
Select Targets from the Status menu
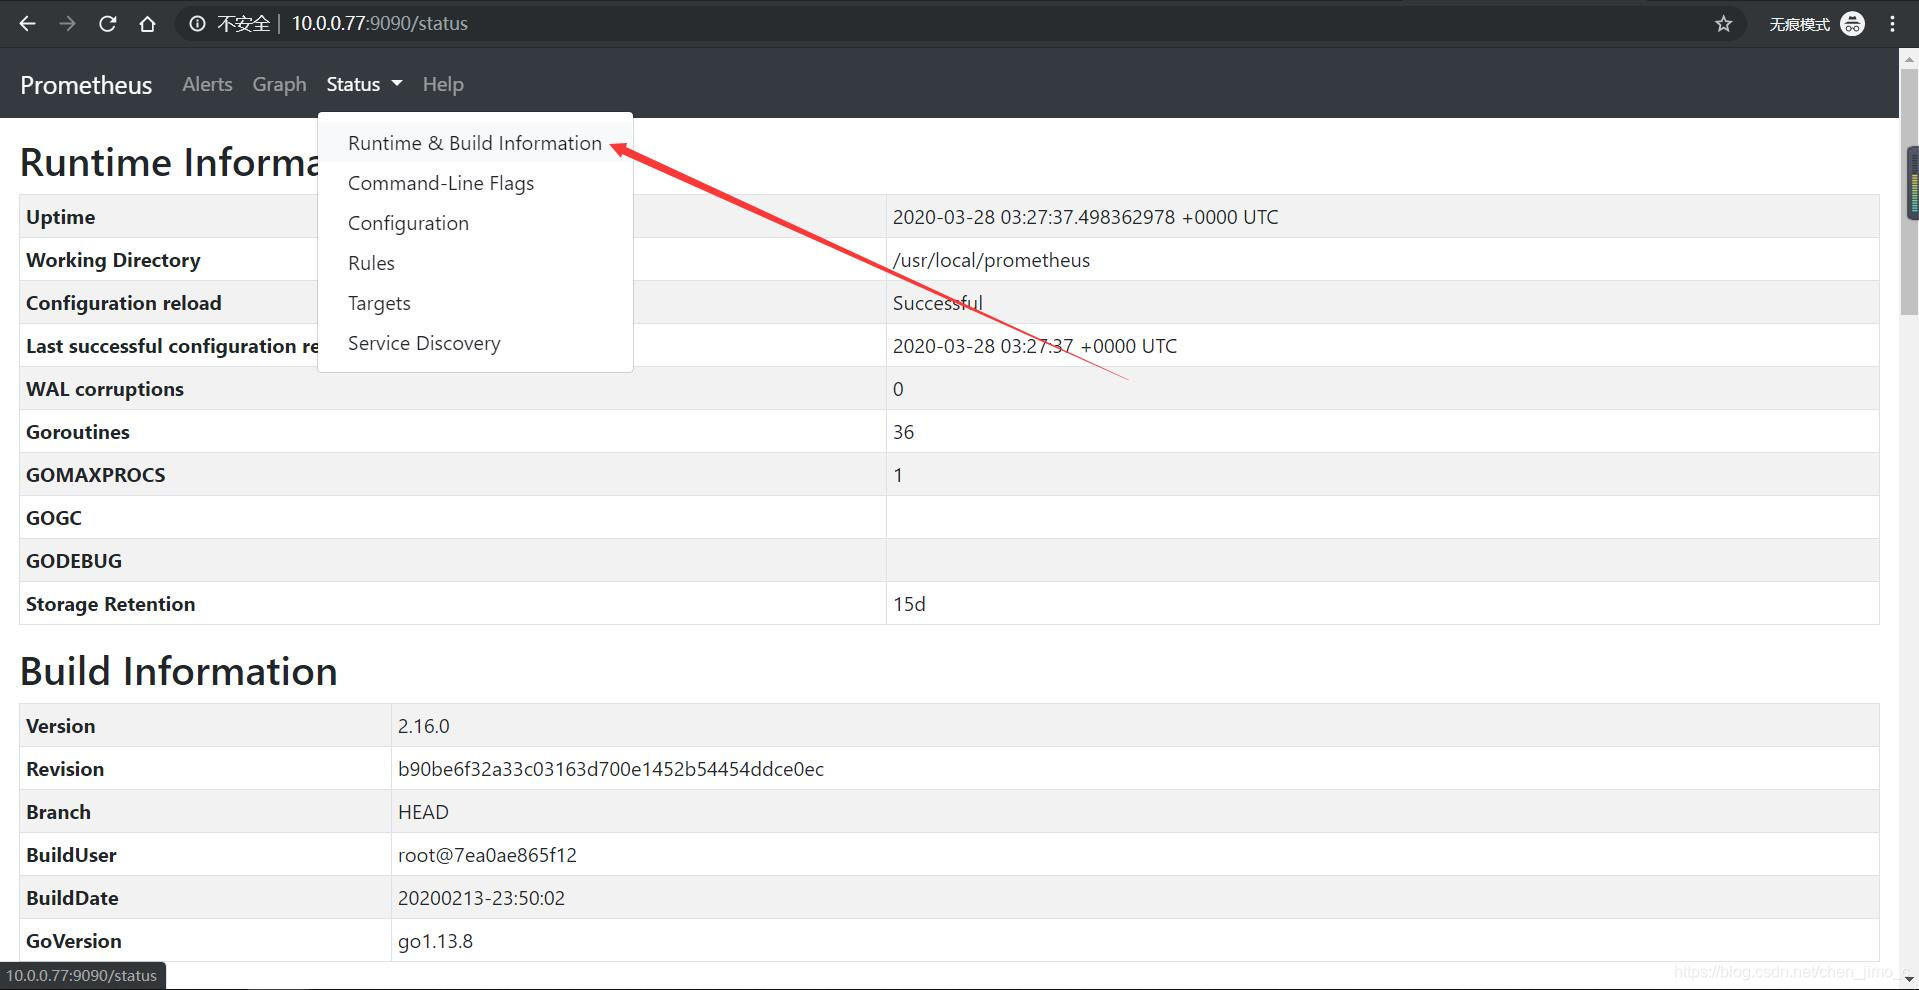click(x=475, y=303)
